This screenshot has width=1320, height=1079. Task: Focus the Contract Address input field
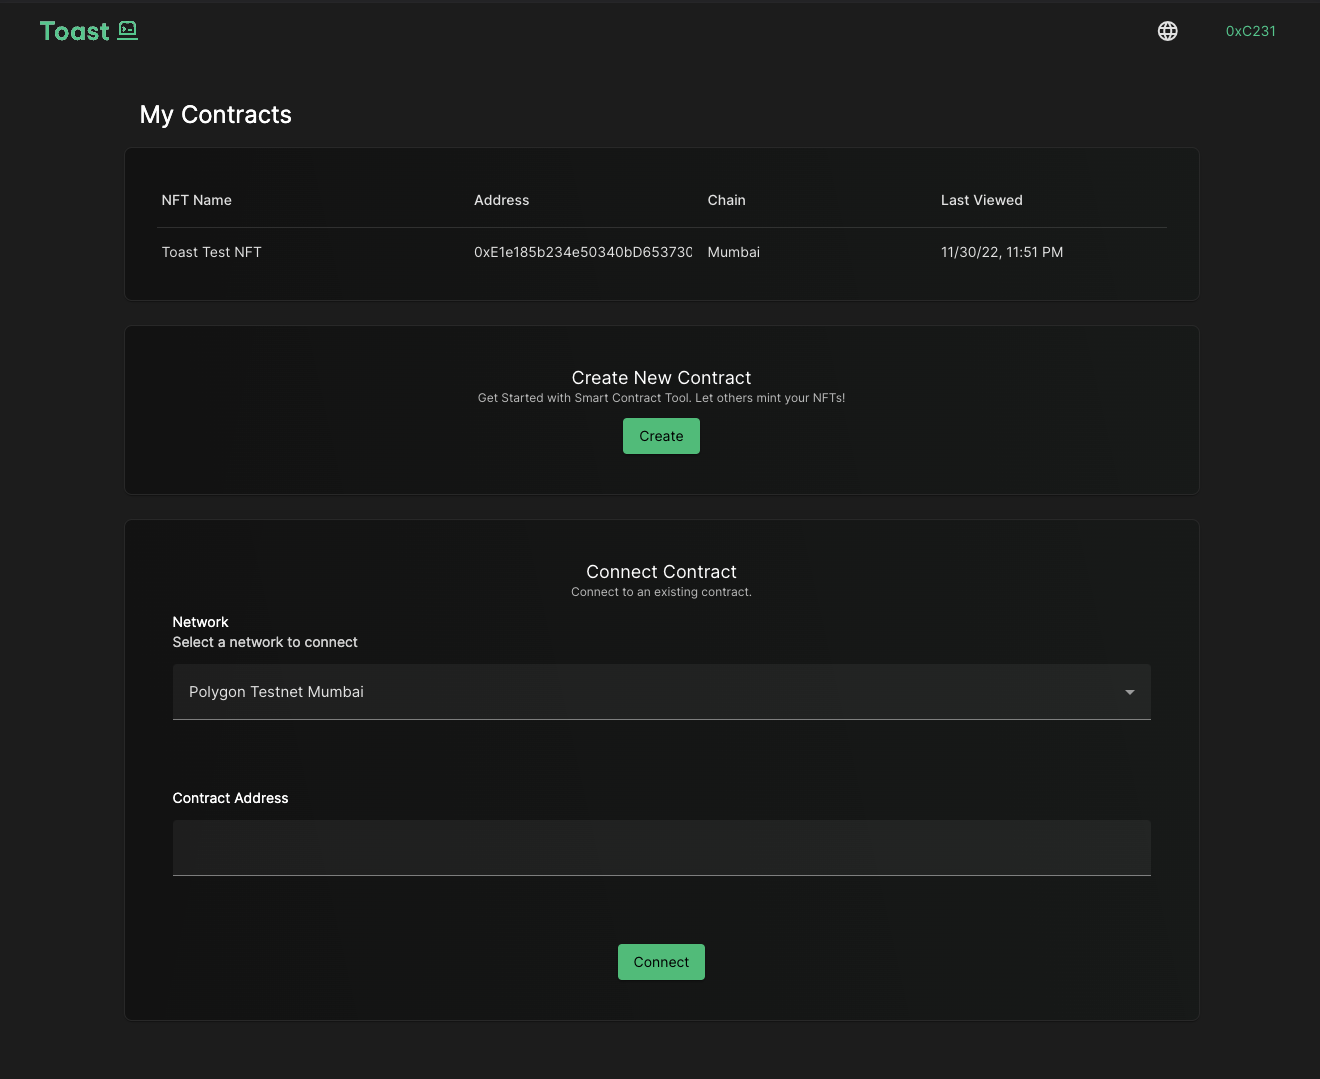coord(661,848)
